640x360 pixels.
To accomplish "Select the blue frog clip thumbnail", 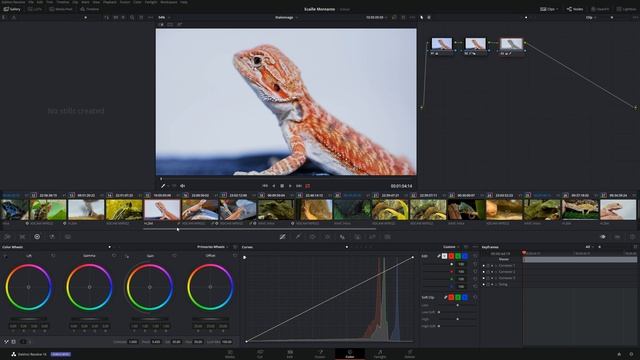I will 14,210.
